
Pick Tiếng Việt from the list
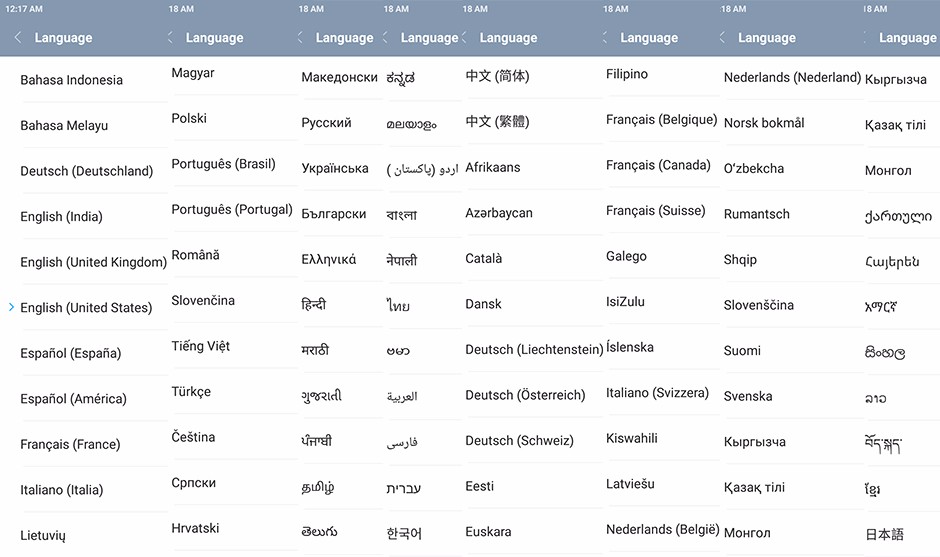200,346
